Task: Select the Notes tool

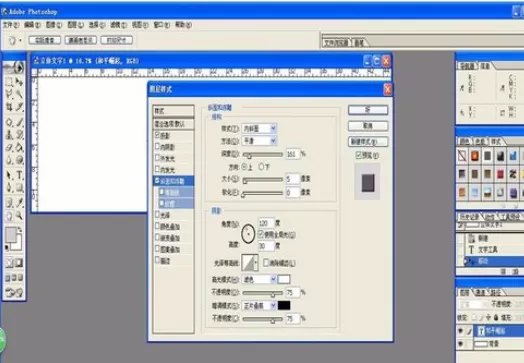Action: 9,203
